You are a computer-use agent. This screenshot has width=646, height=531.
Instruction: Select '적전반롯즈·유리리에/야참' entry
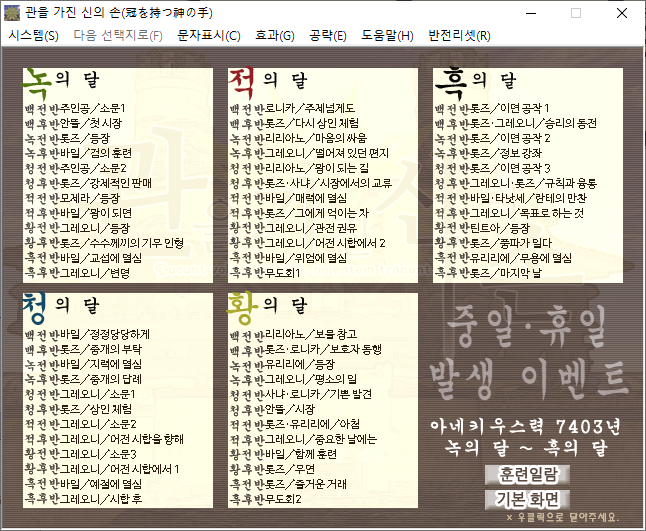(294, 424)
